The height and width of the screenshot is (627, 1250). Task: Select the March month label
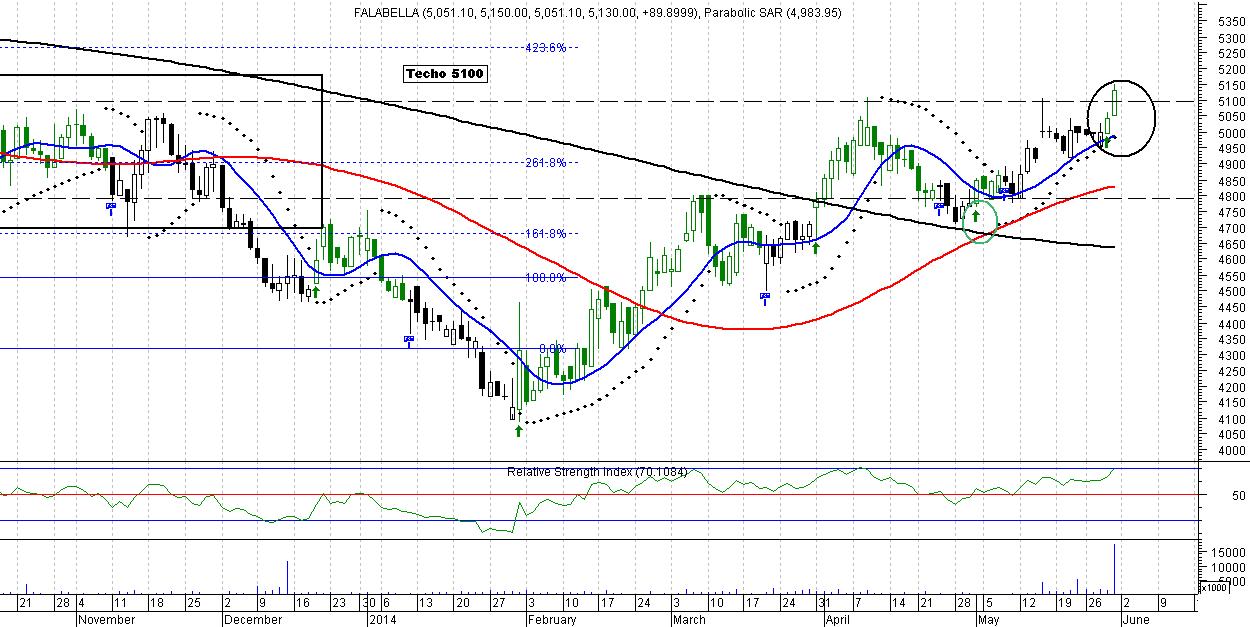(688, 620)
